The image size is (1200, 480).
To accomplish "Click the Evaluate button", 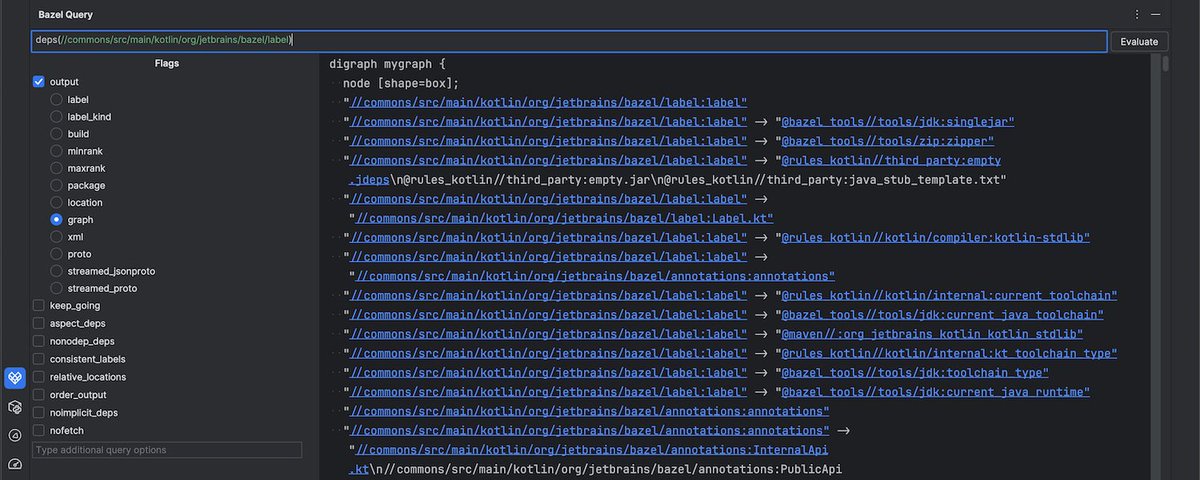I will [1139, 41].
